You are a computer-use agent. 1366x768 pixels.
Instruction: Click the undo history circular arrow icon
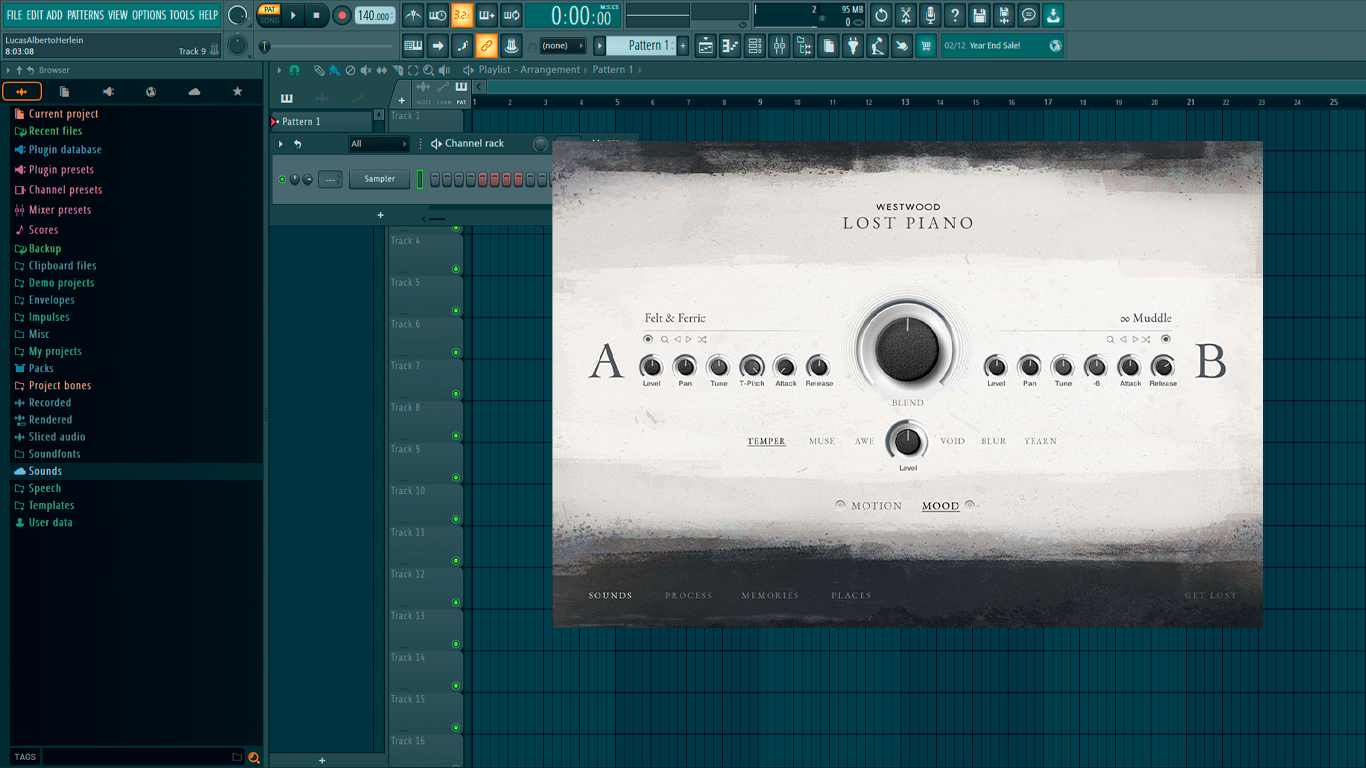(x=881, y=15)
